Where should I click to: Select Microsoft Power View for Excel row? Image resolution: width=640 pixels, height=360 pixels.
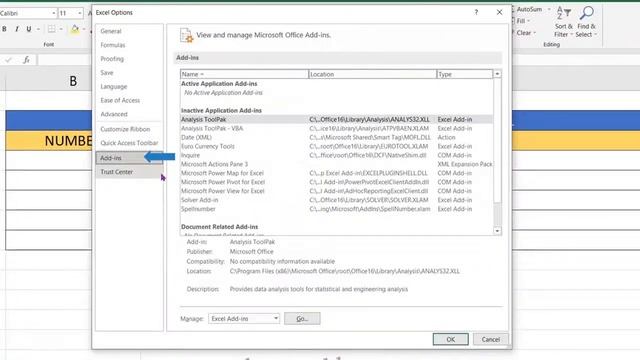click(x=336, y=191)
